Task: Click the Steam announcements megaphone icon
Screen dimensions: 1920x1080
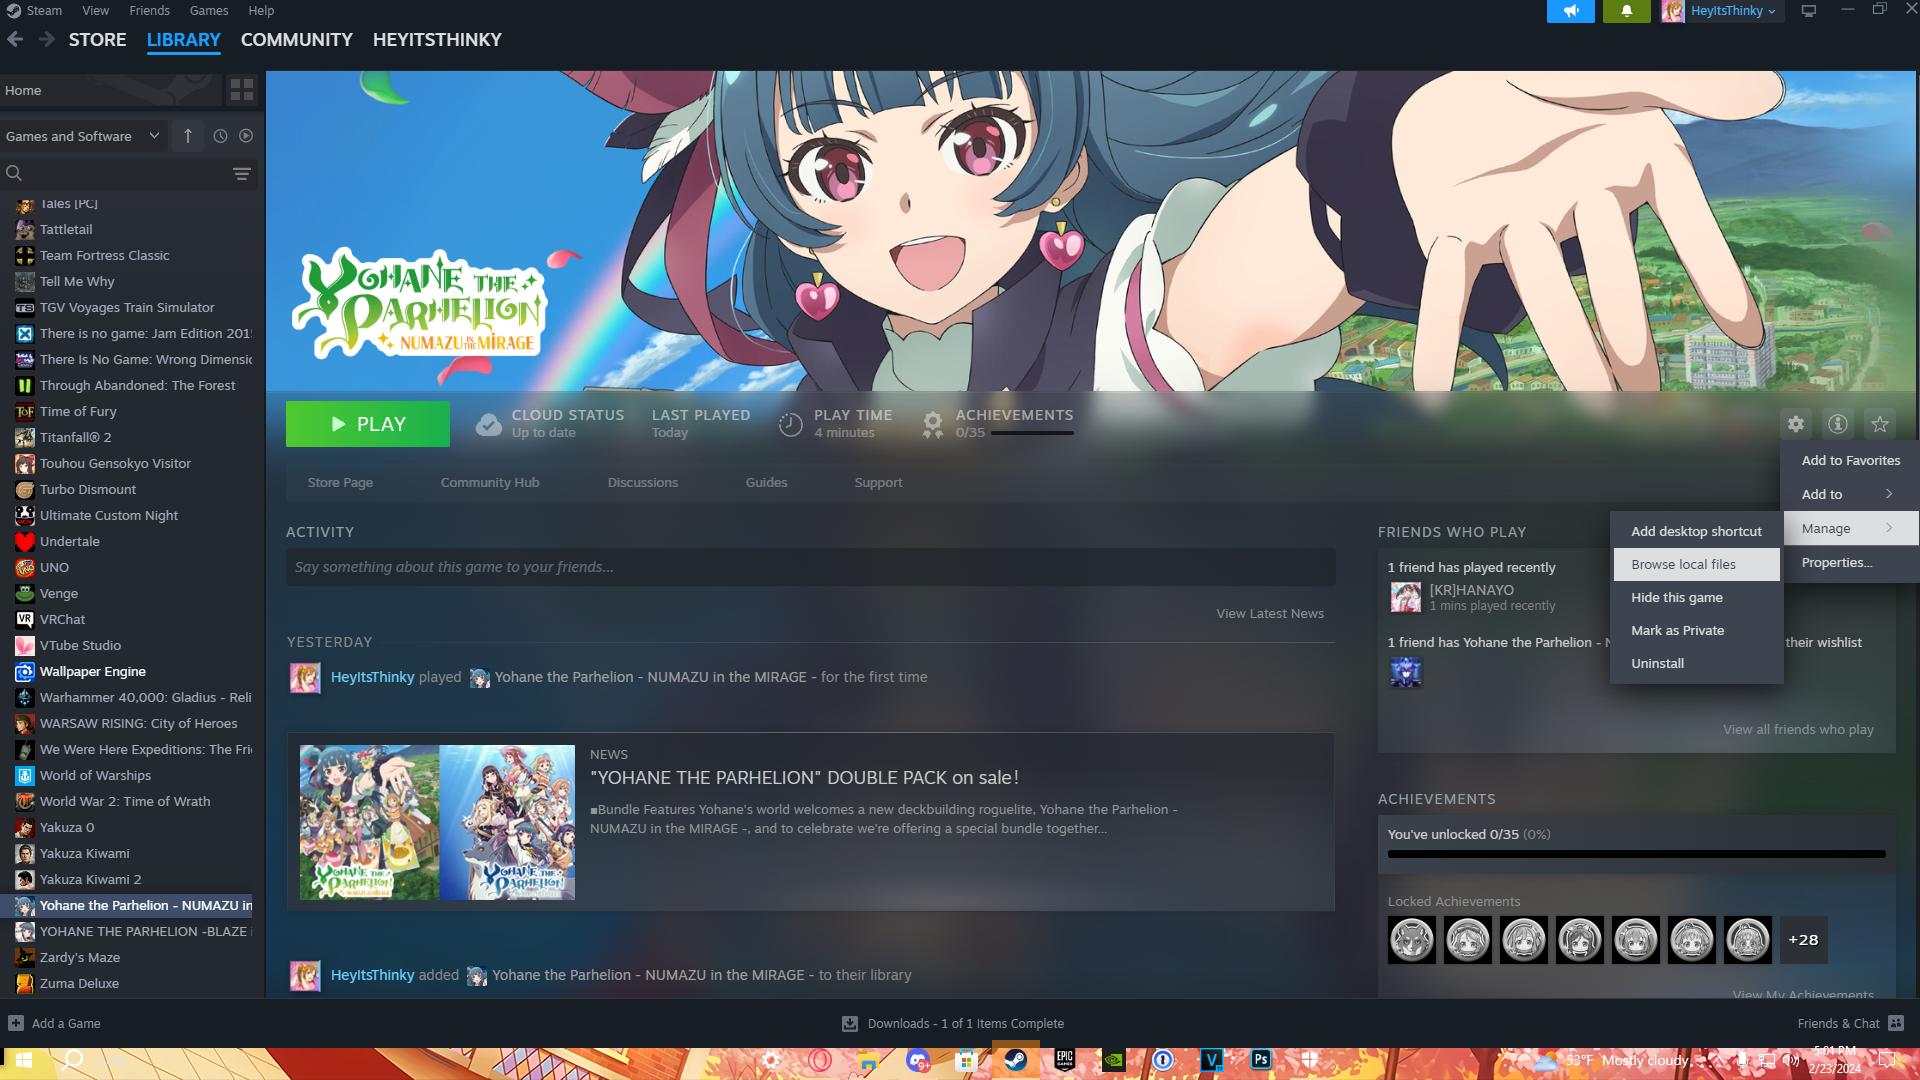Action: tap(1571, 11)
